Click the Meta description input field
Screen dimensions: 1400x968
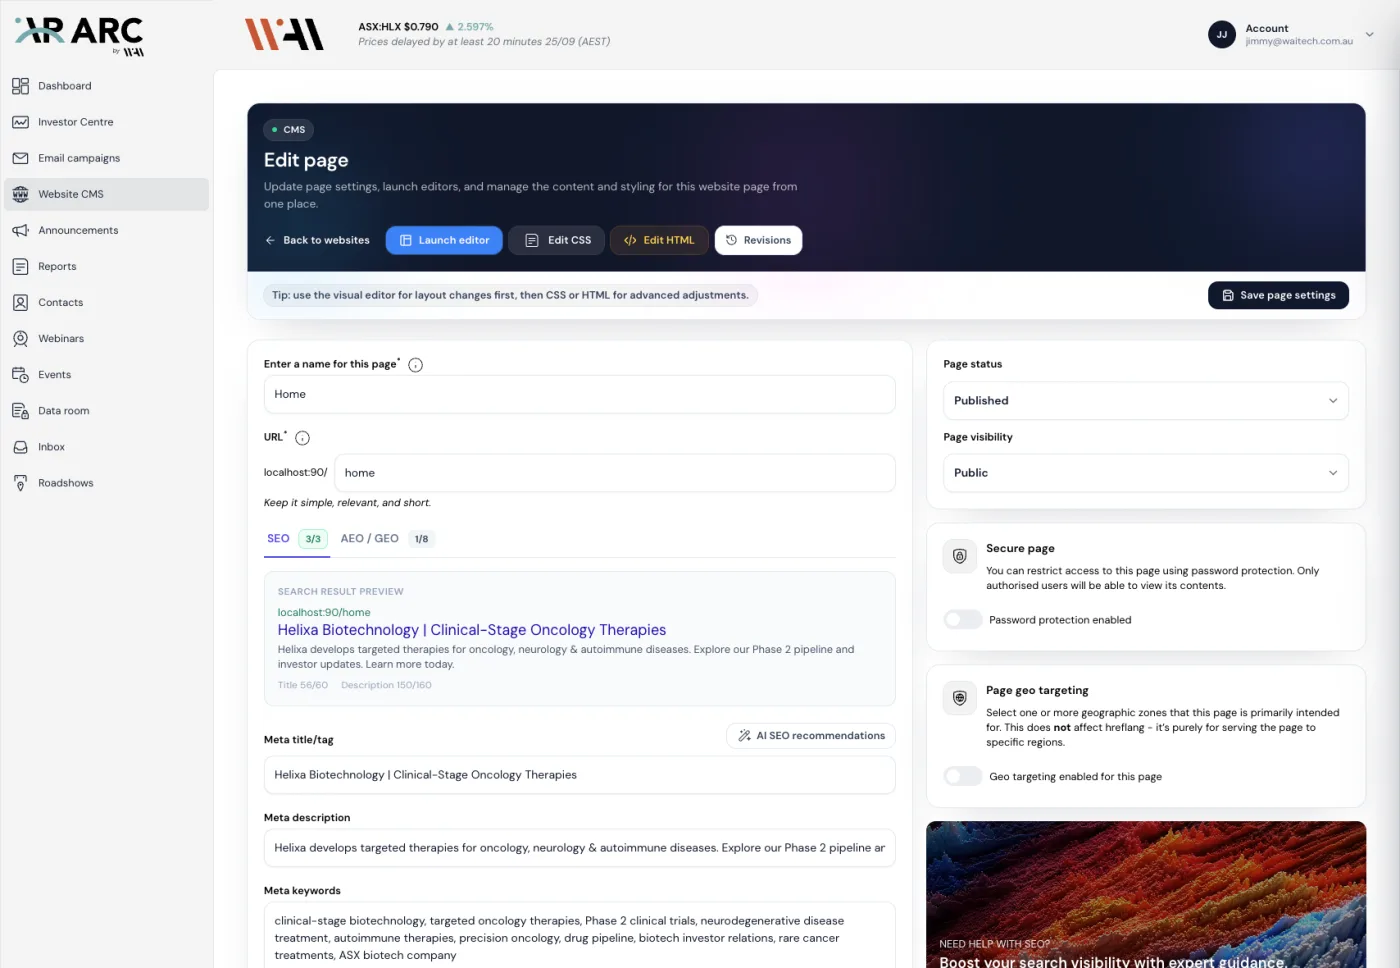580,848
